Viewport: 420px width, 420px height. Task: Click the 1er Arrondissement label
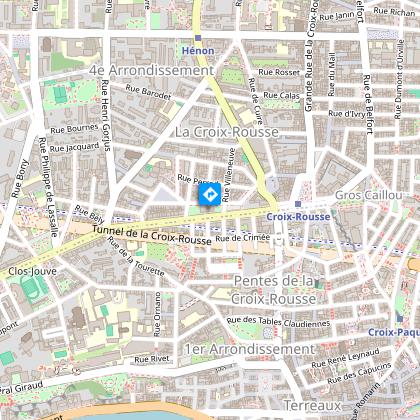point(250,349)
